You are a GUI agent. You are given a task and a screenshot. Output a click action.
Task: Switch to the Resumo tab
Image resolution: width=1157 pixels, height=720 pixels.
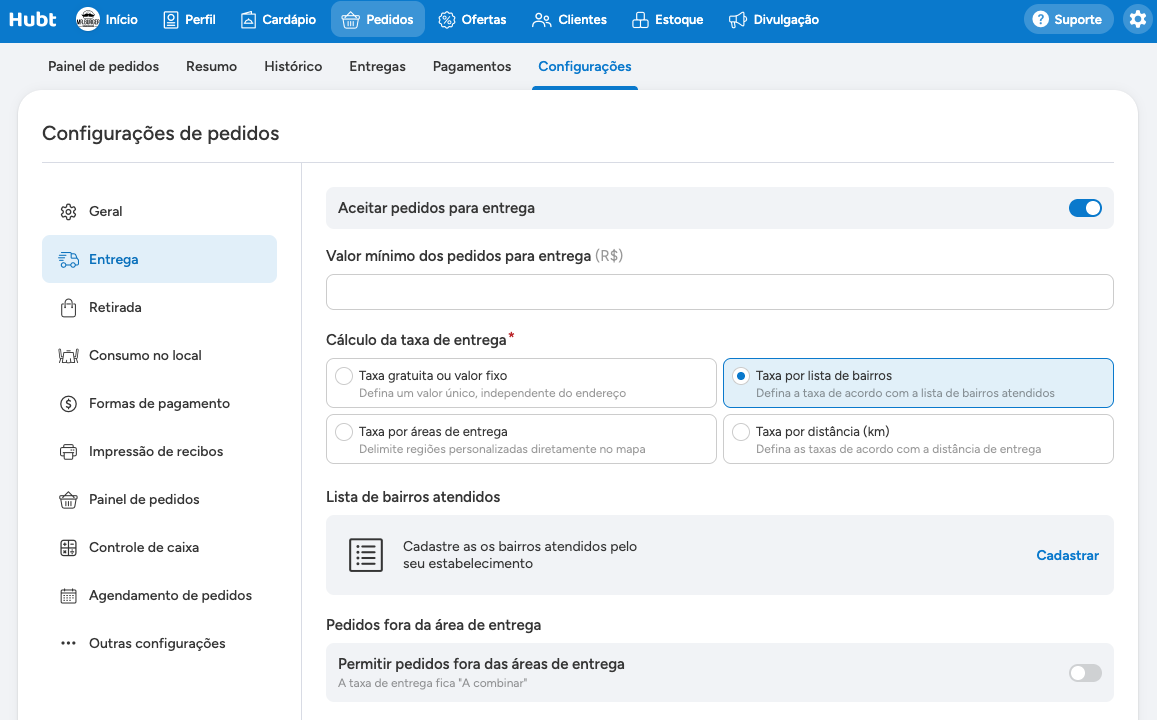click(x=211, y=66)
